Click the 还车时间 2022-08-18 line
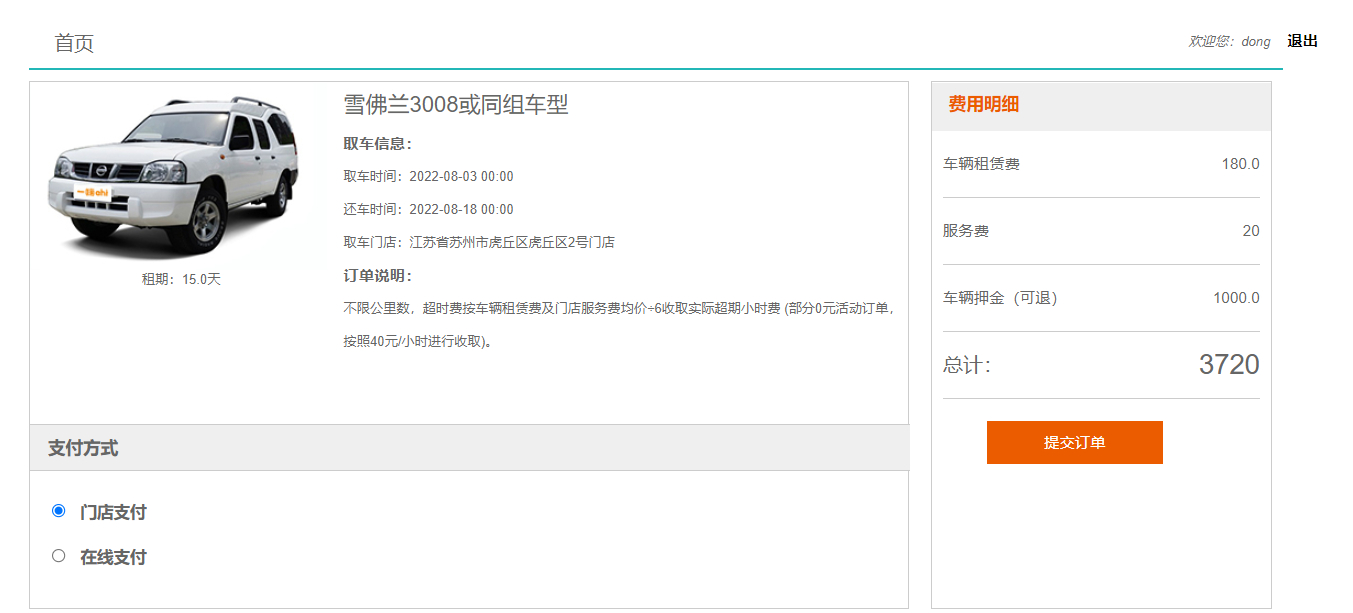This screenshot has height=613, width=1353. pos(428,210)
